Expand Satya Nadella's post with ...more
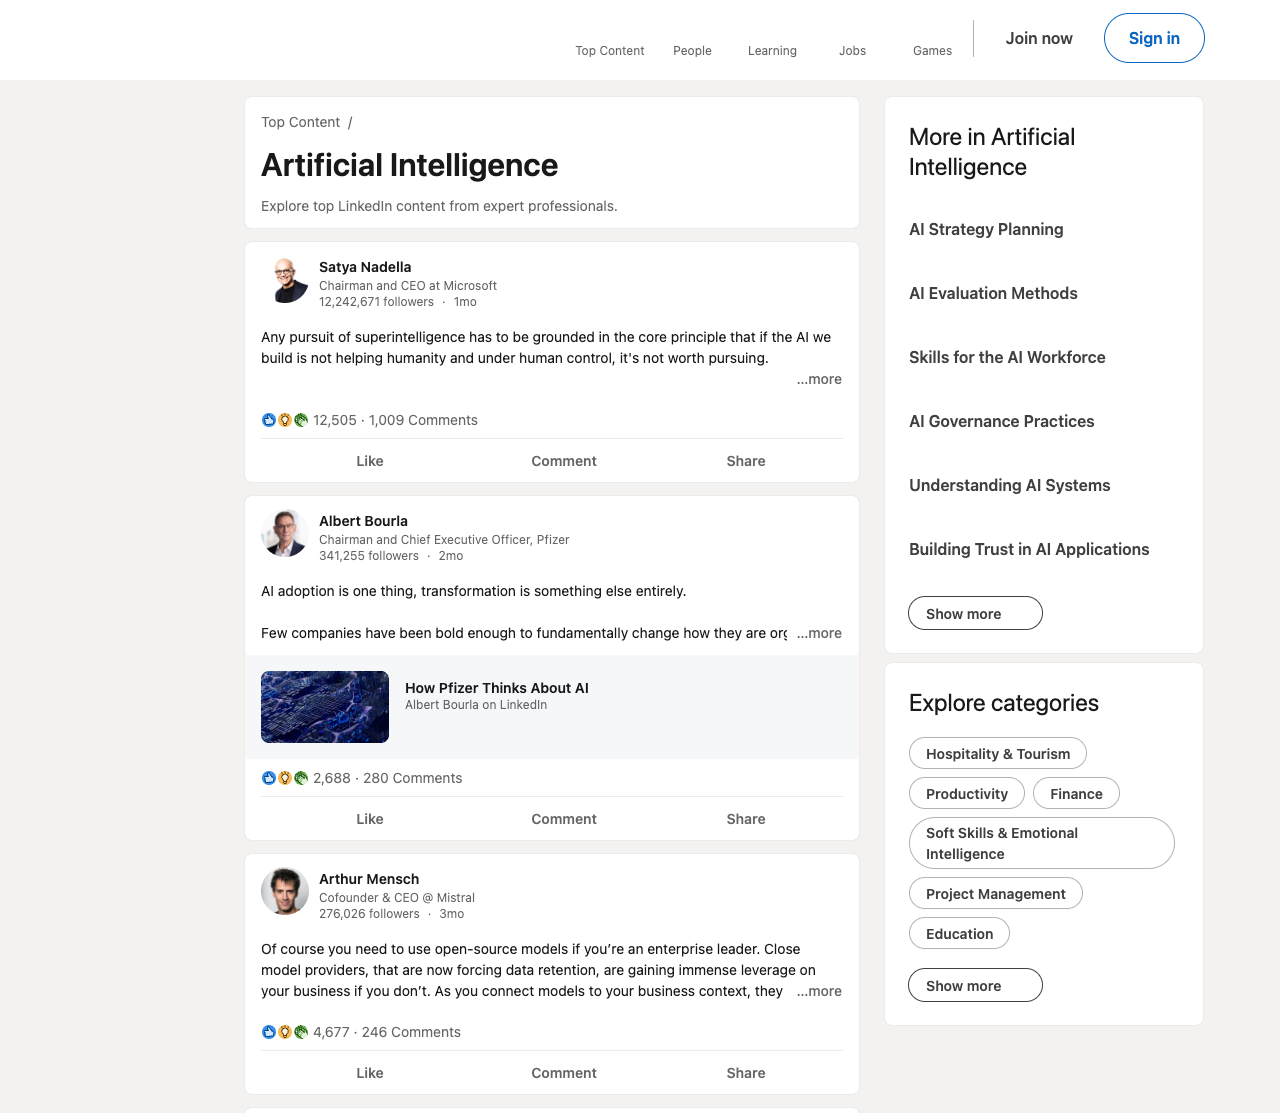 point(819,379)
